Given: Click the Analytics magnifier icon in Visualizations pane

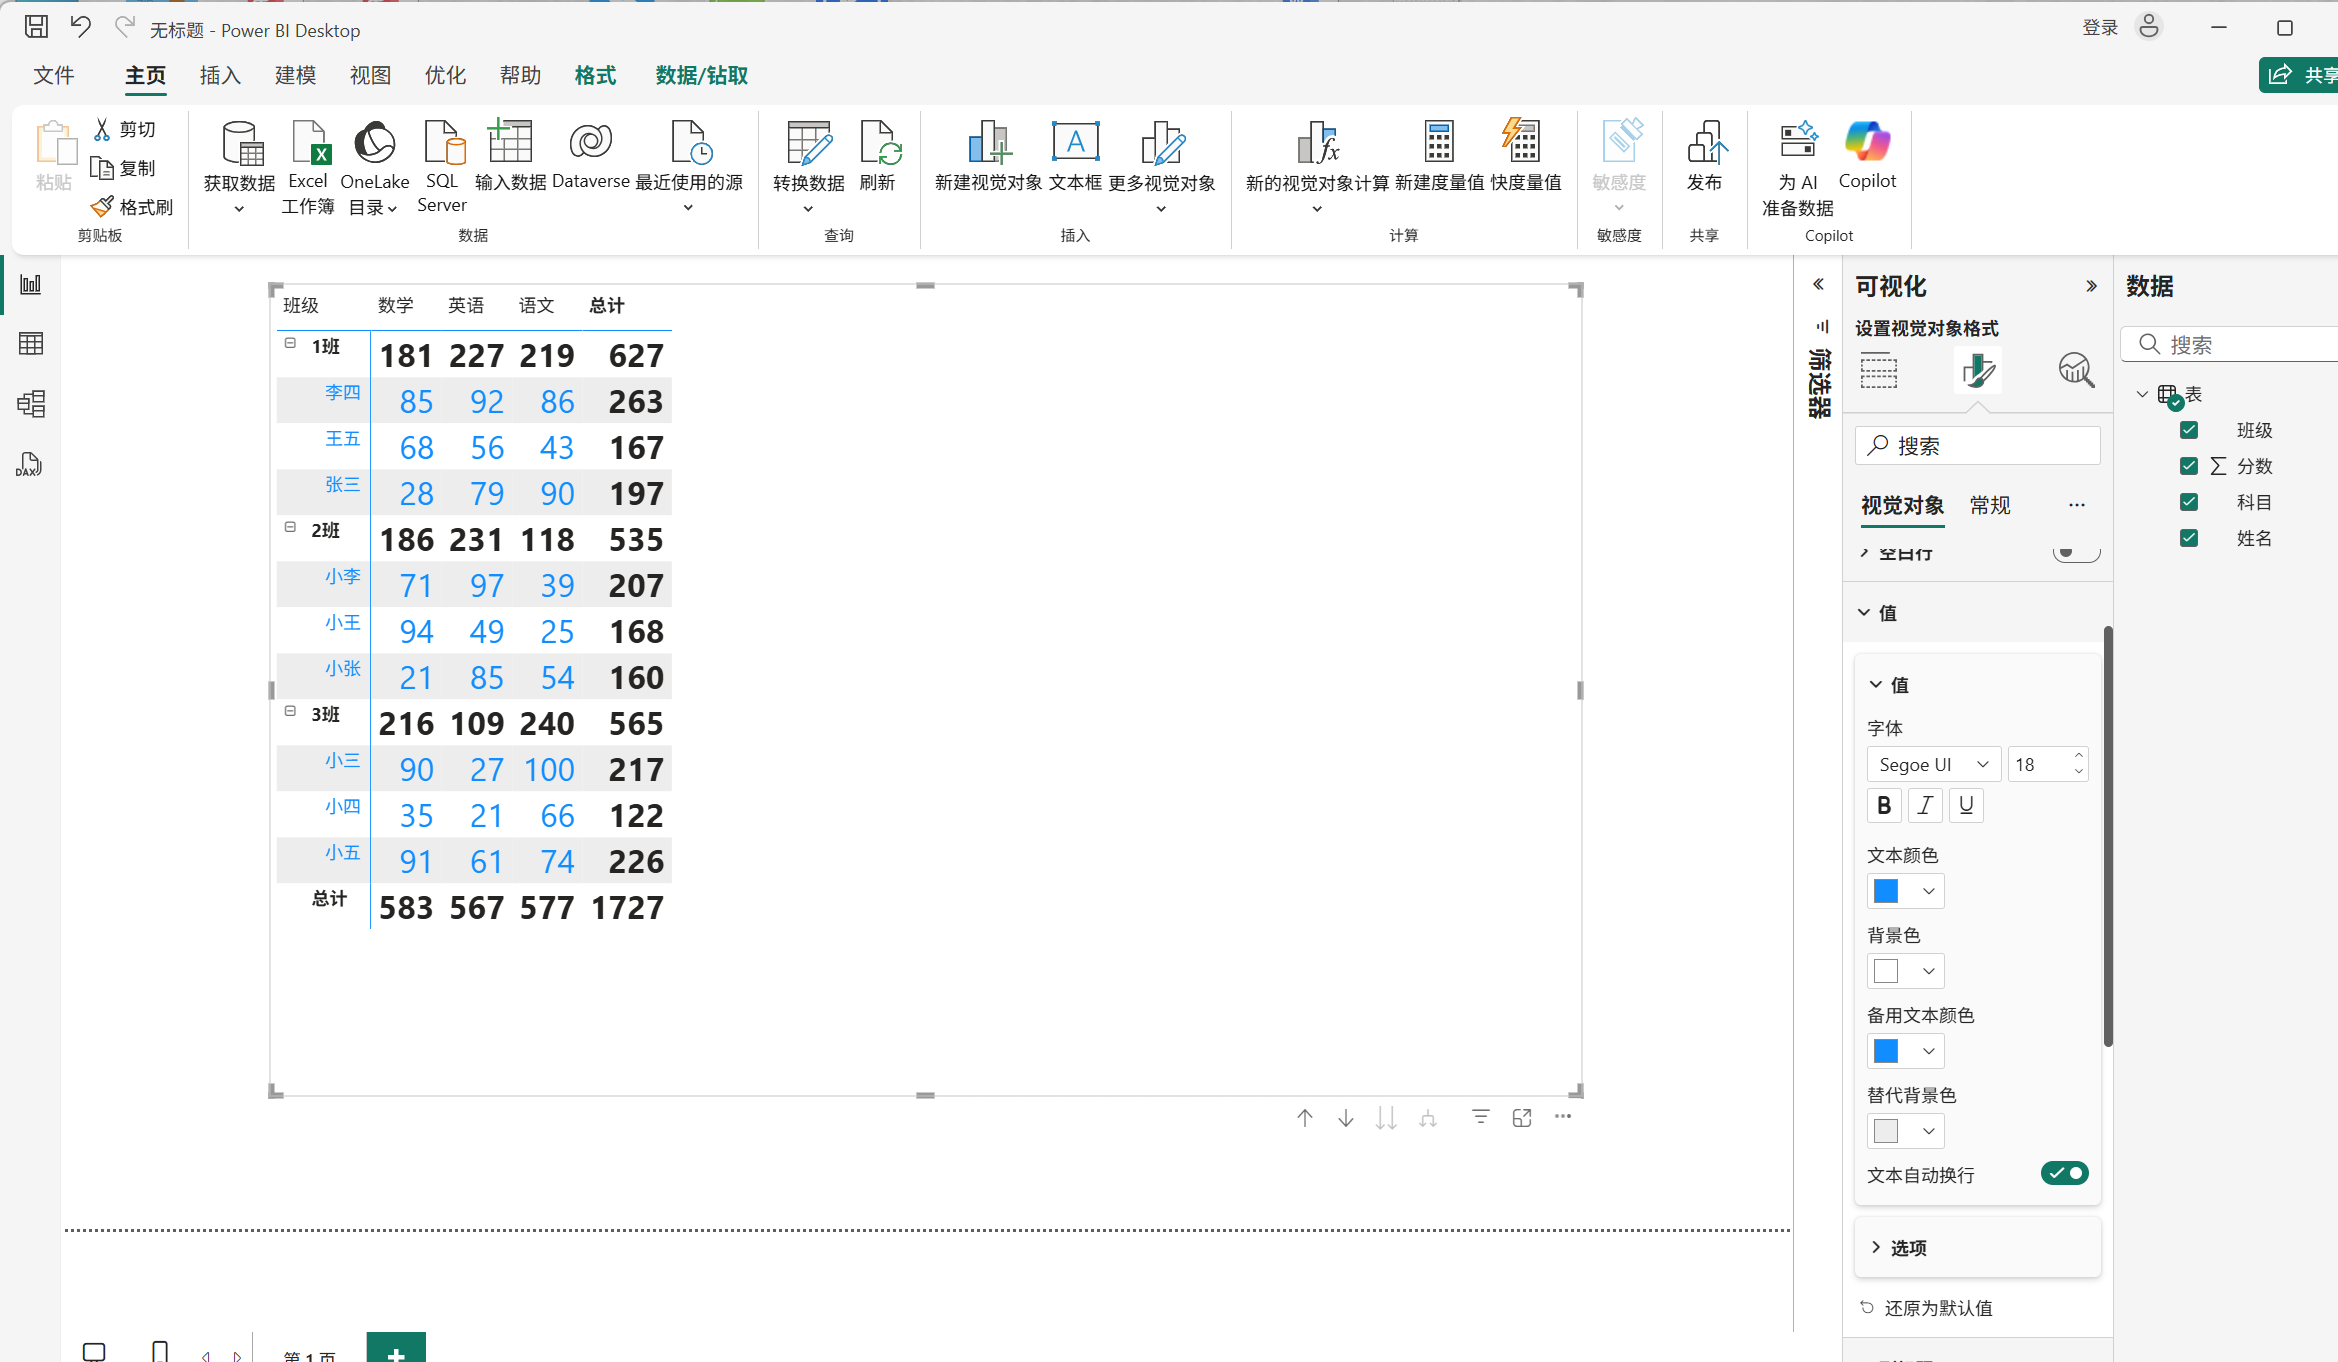Looking at the screenshot, I should pos(2076,370).
